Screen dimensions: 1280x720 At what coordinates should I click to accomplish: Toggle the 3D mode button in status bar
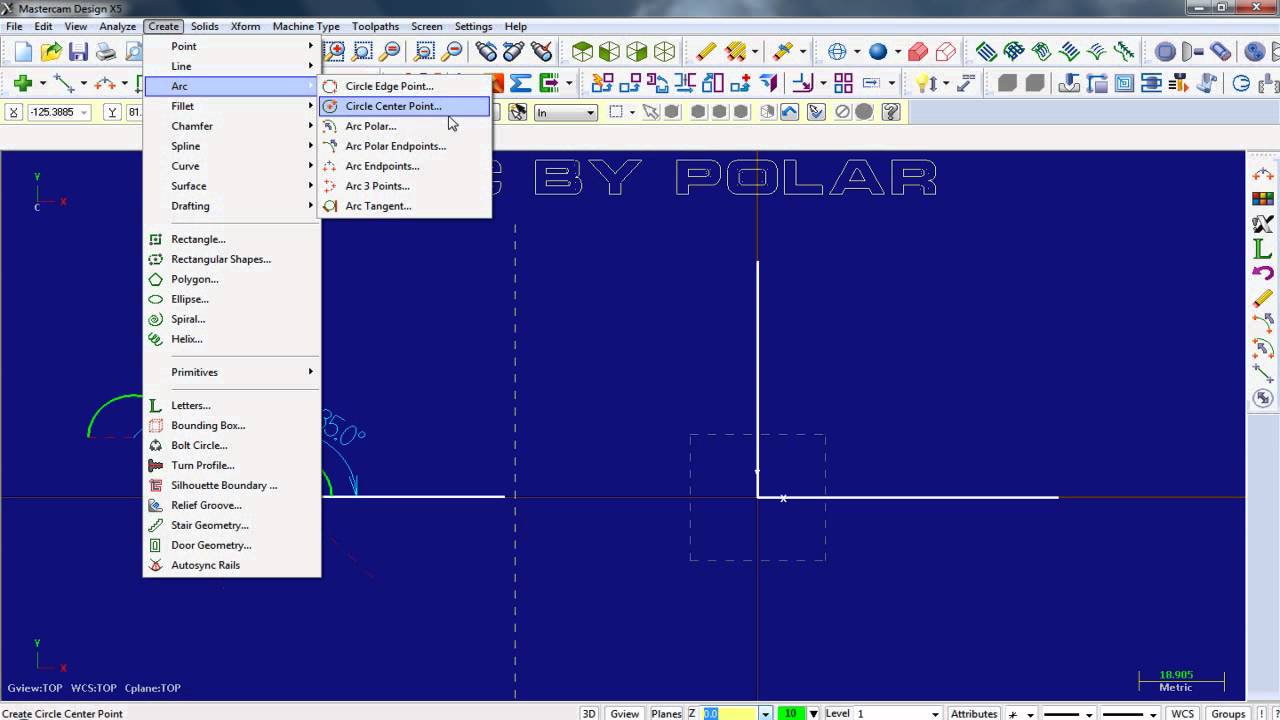589,713
